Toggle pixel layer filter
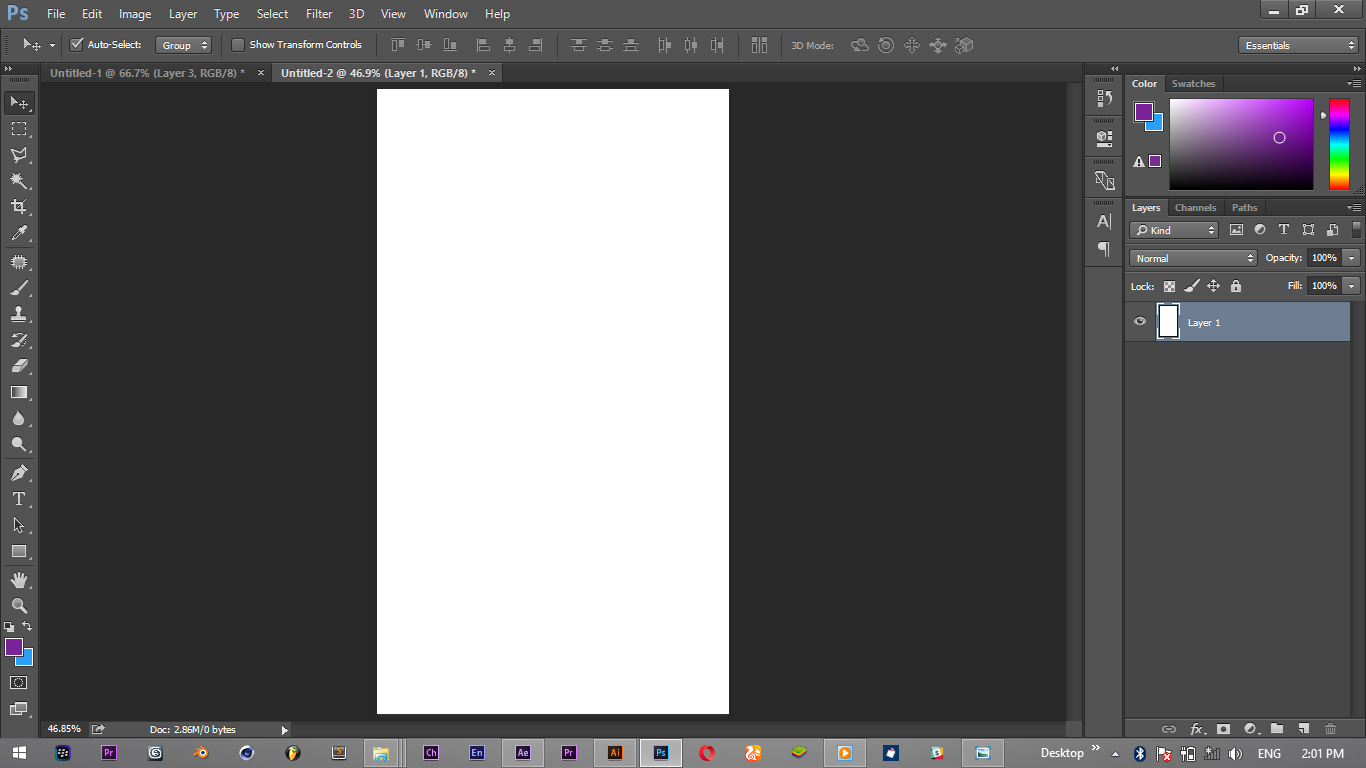1366x768 pixels. pos(1236,230)
